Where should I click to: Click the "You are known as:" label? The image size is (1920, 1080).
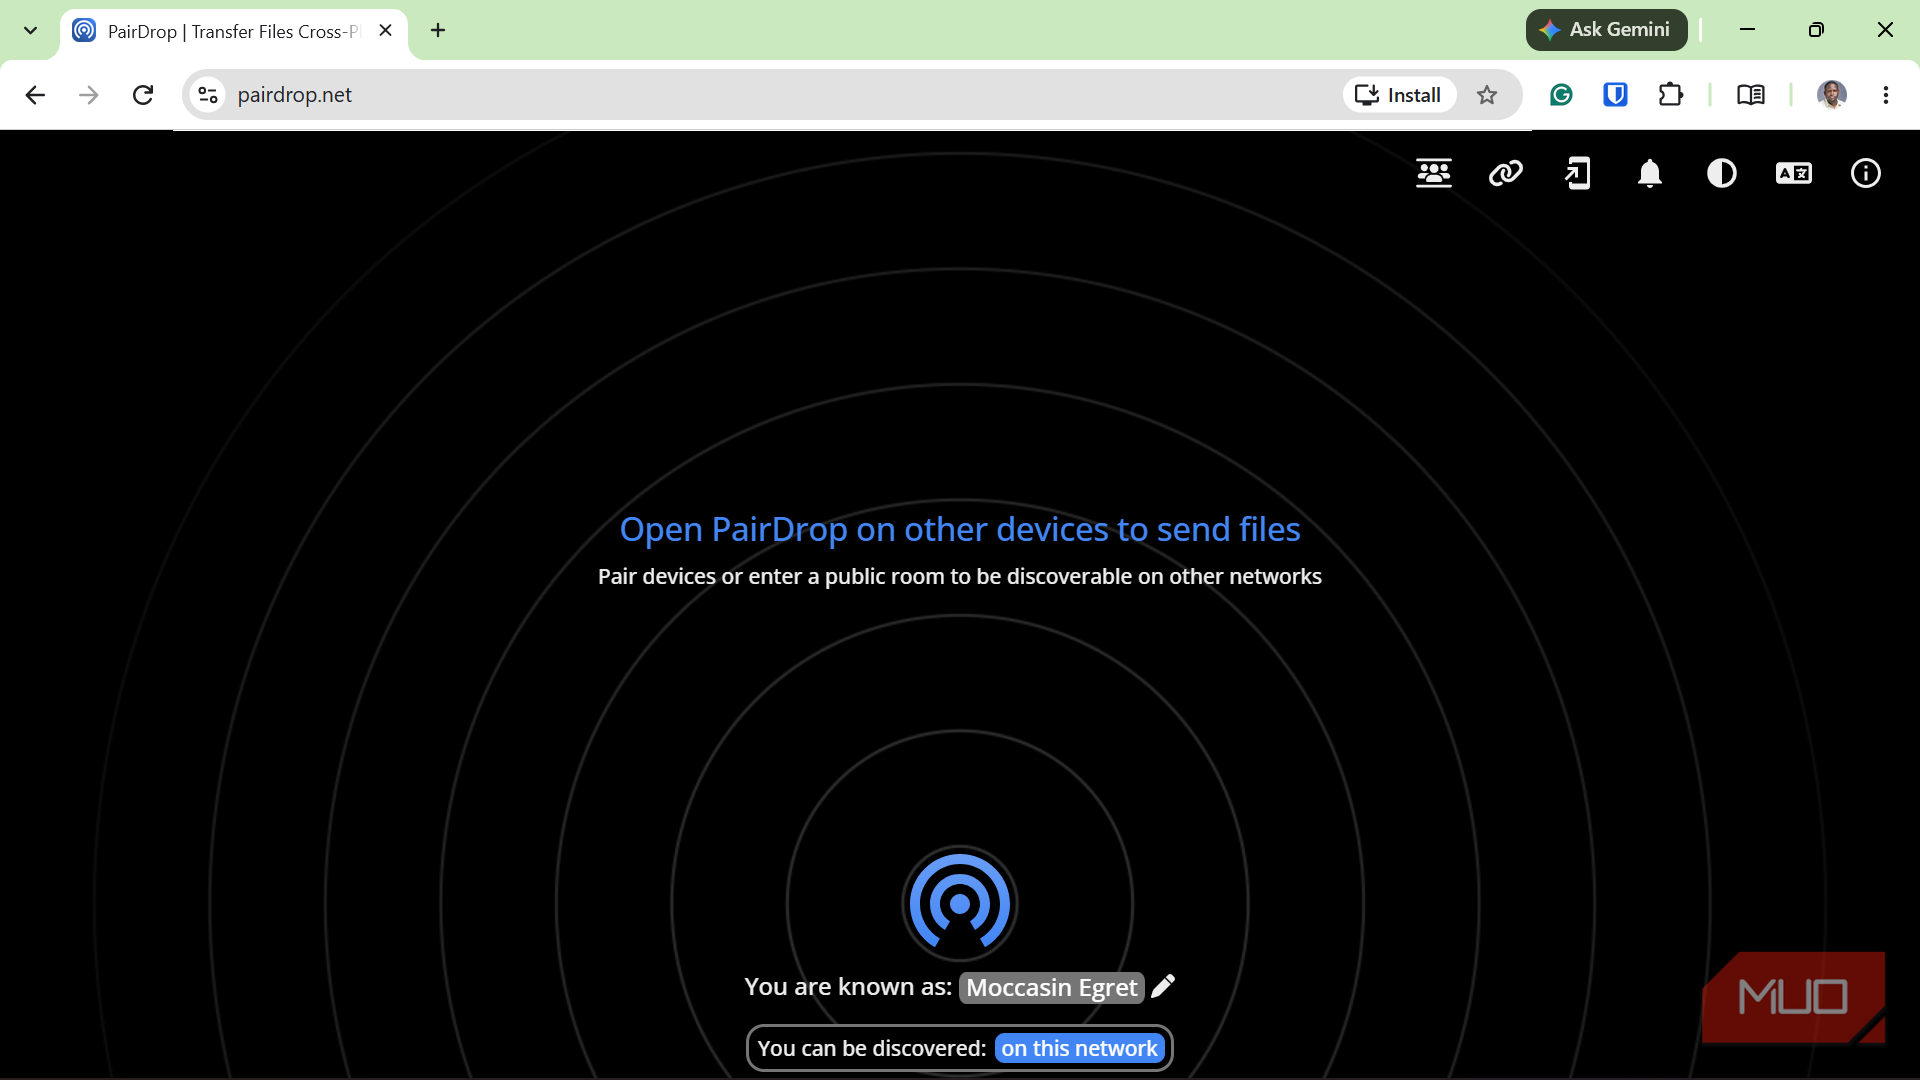pos(848,987)
